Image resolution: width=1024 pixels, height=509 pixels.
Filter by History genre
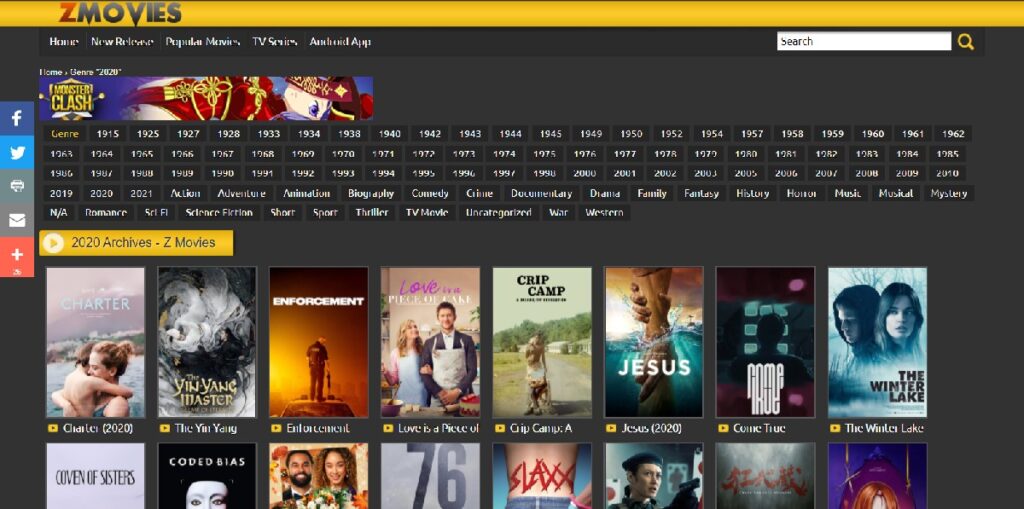click(752, 193)
